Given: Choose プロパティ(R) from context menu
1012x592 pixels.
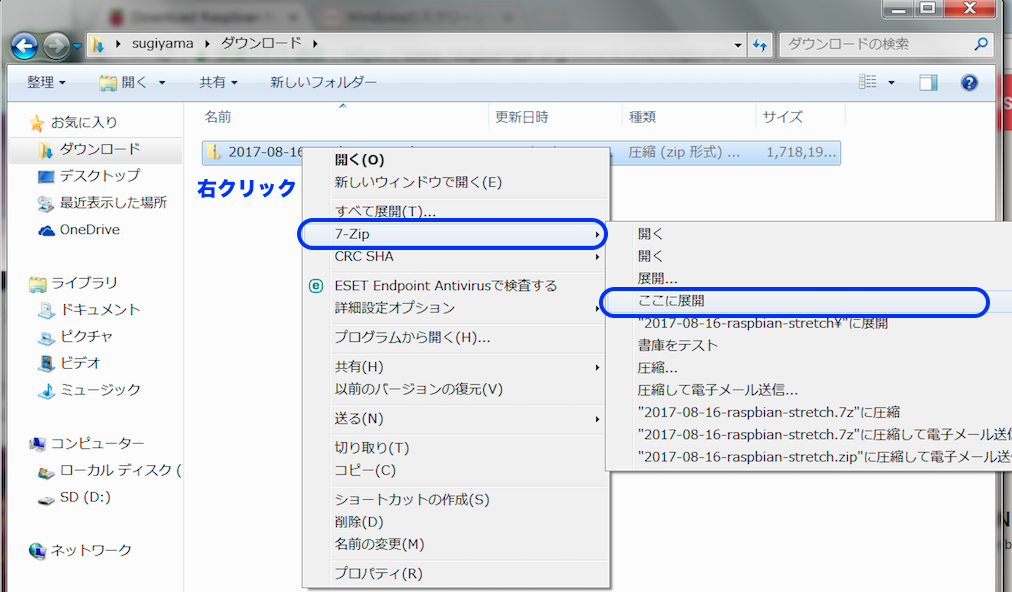Looking at the screenshot, I should 378,574.
